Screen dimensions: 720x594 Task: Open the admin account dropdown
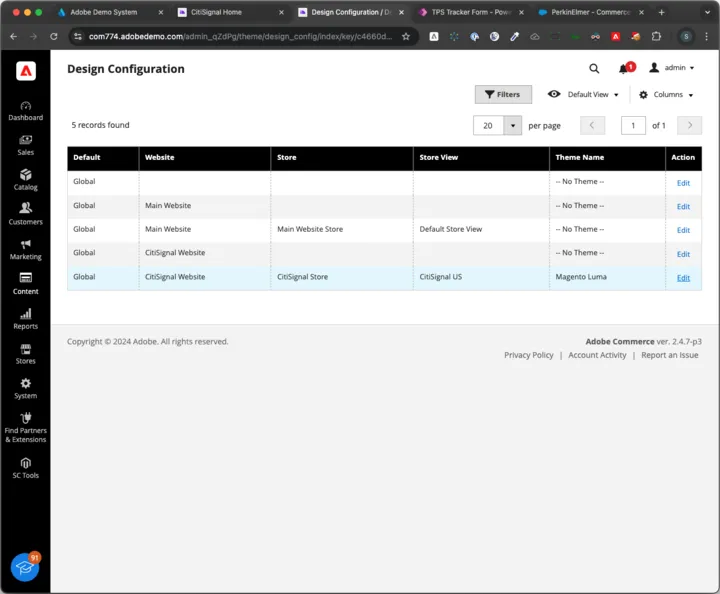click(x=672, y=68)
